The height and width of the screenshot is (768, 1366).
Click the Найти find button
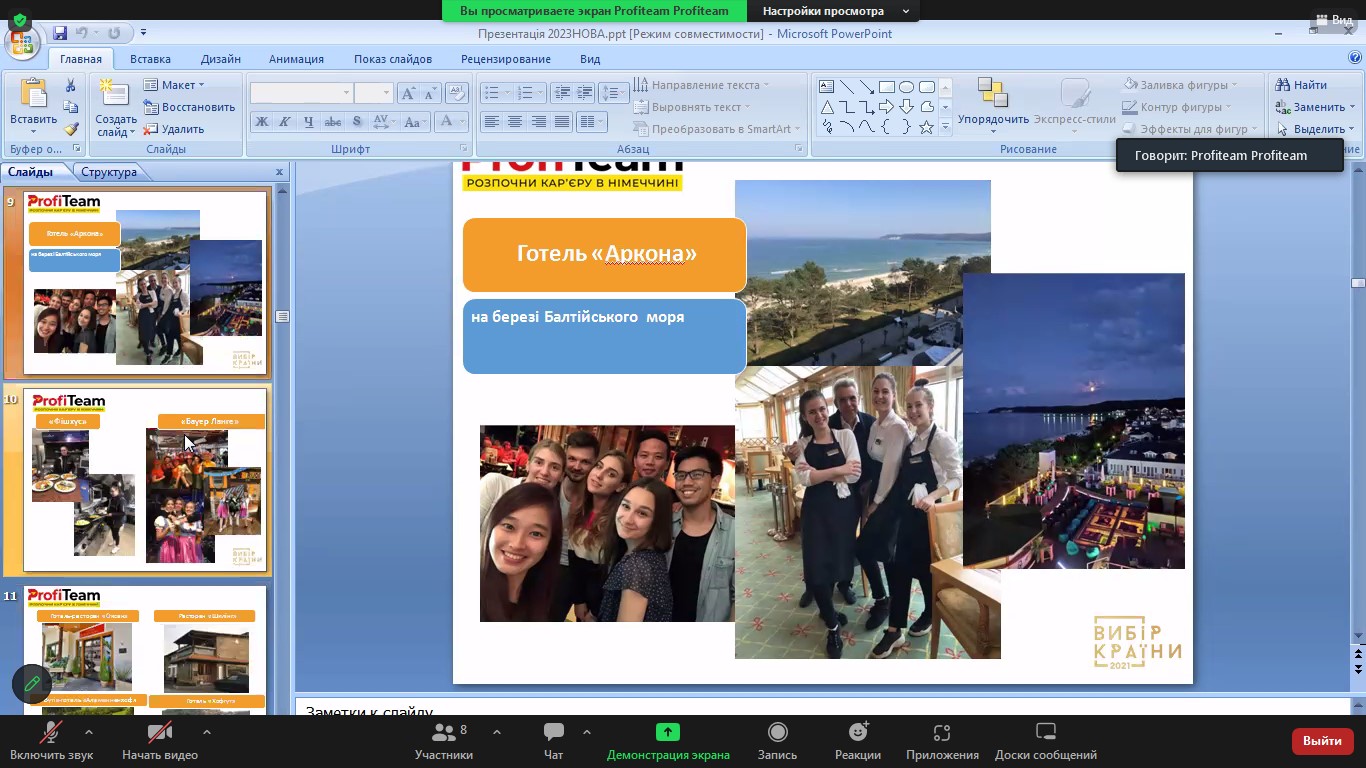click(1301, 85)
